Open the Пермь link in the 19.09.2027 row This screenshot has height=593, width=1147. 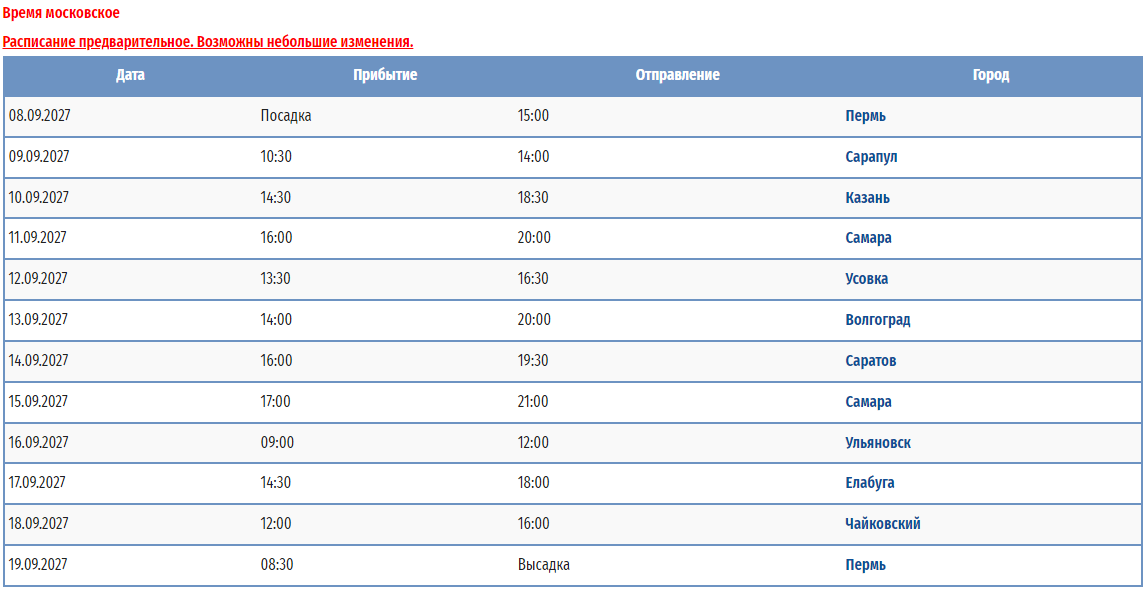[x=865, y=565]
